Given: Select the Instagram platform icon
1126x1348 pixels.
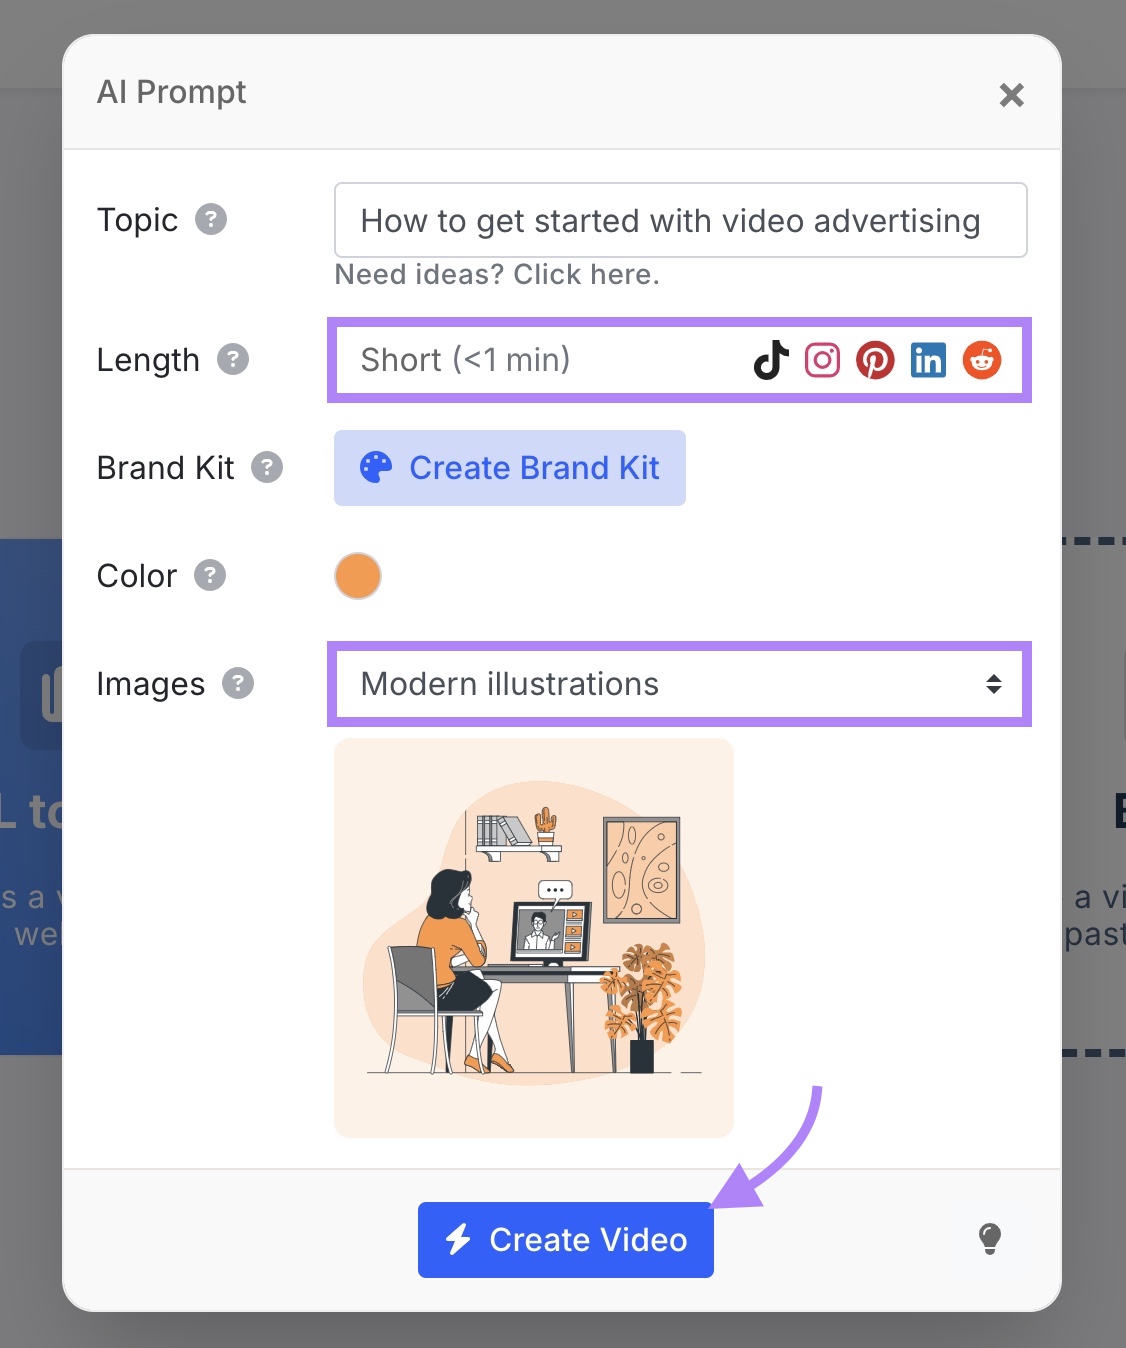Looking at the screenshot, I should tap(822, 360).
